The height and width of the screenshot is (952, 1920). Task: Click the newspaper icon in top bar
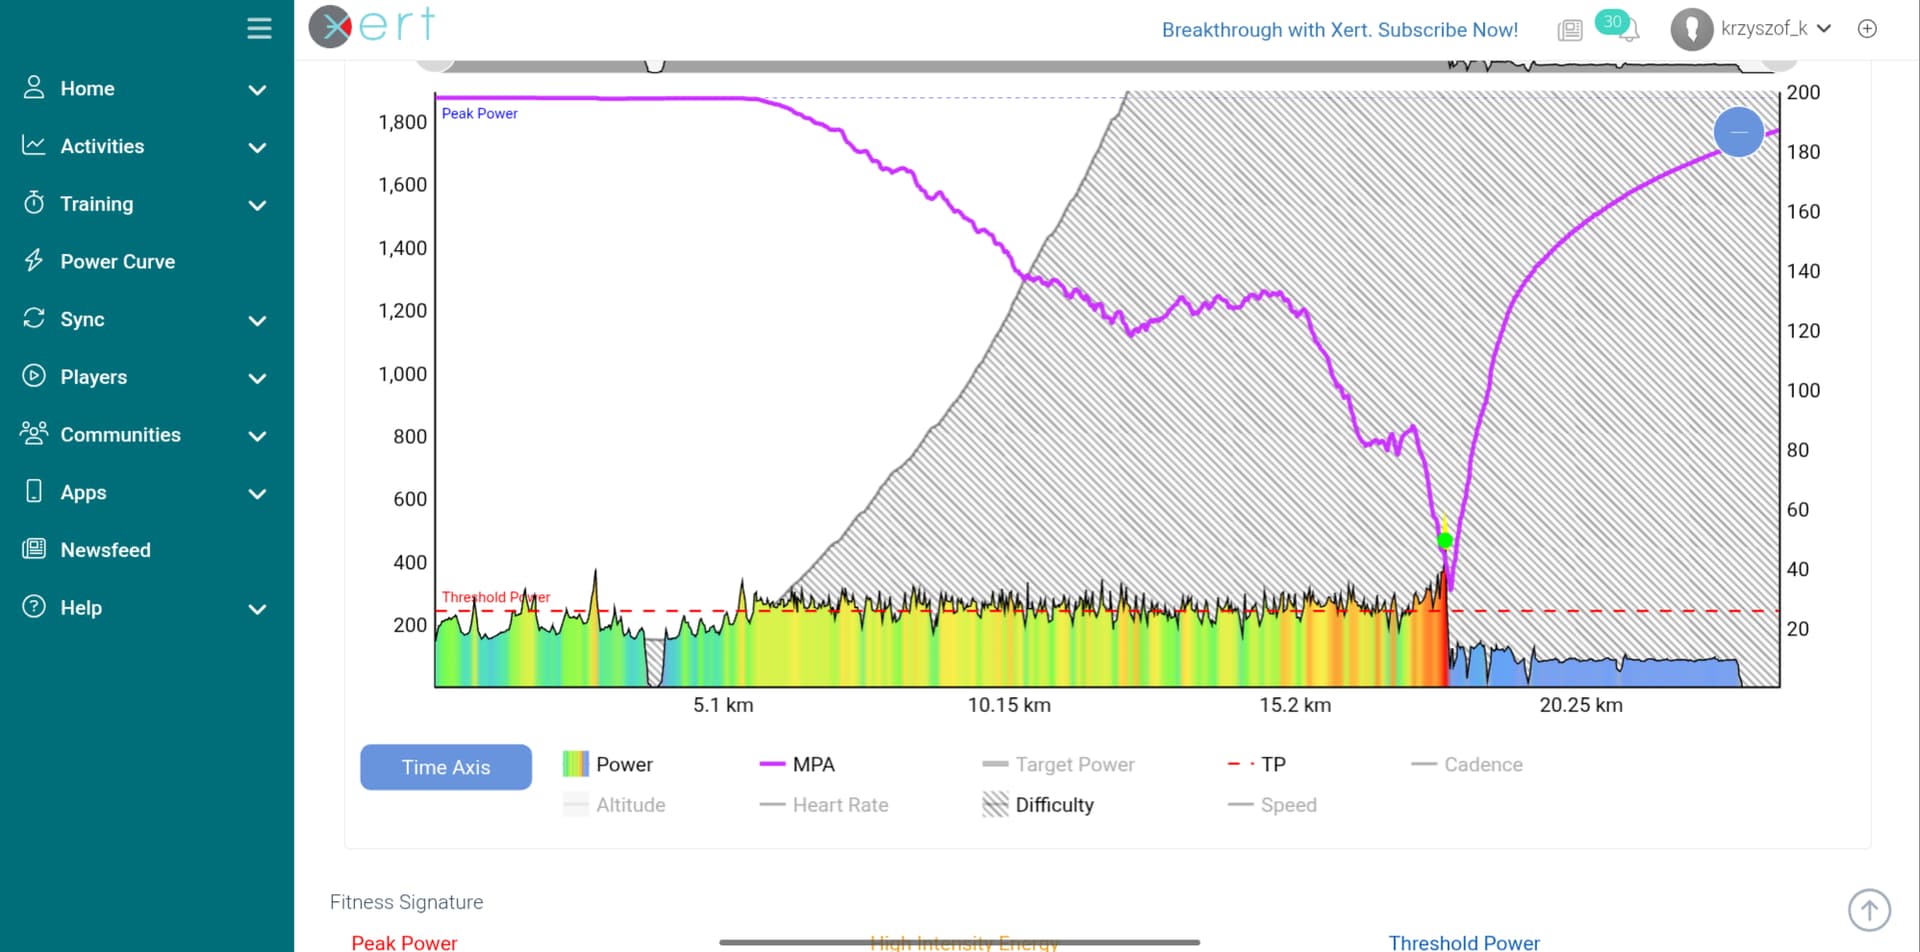1570,30
